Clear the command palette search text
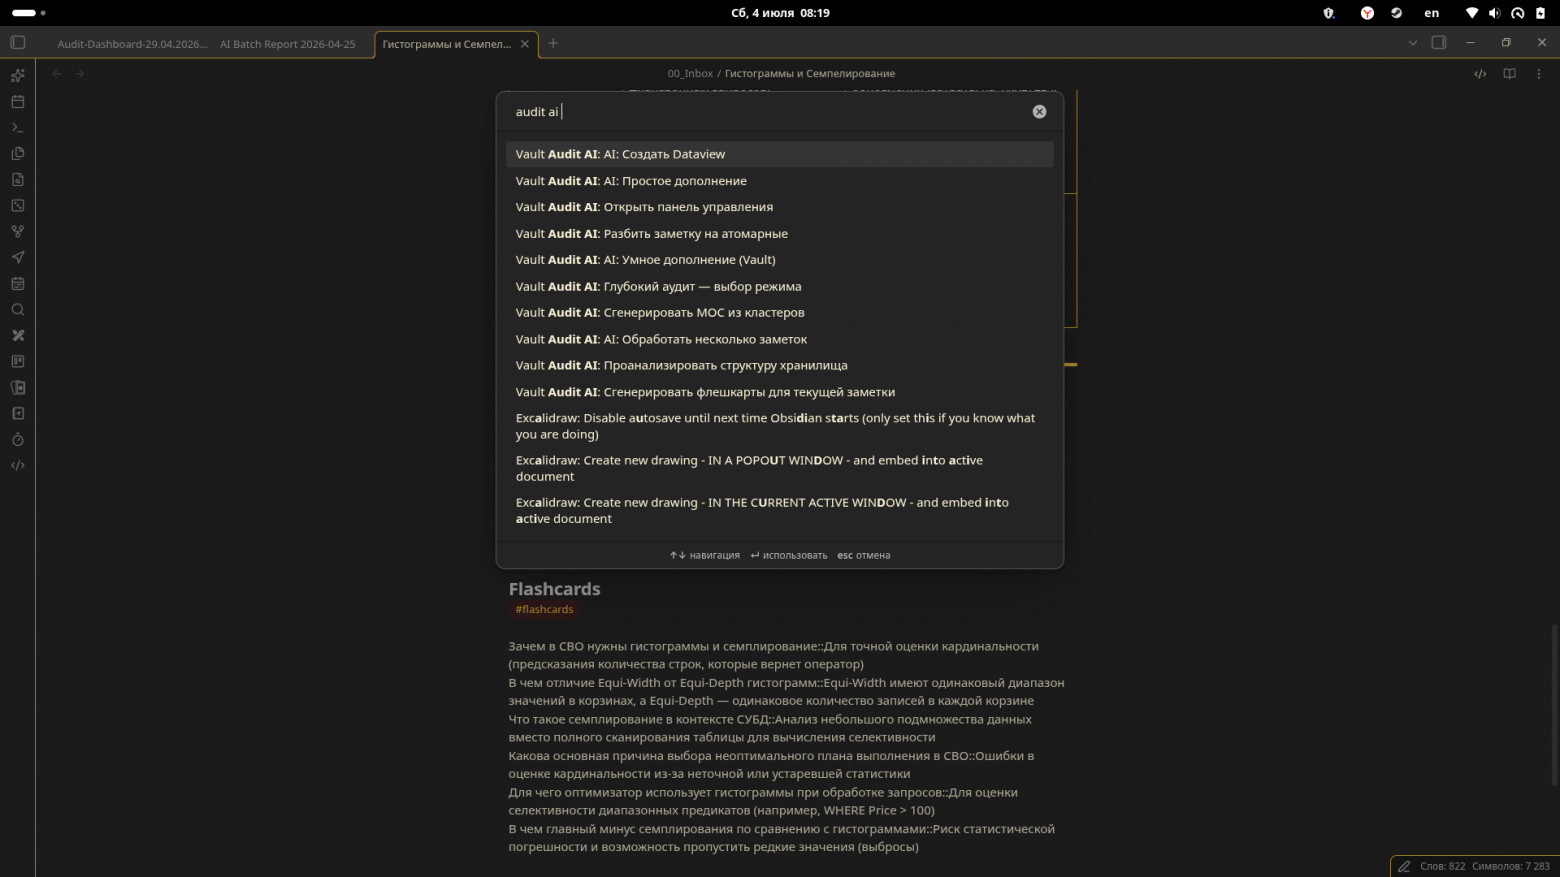The image size is (1560, 877). (x=1039, y=112)
